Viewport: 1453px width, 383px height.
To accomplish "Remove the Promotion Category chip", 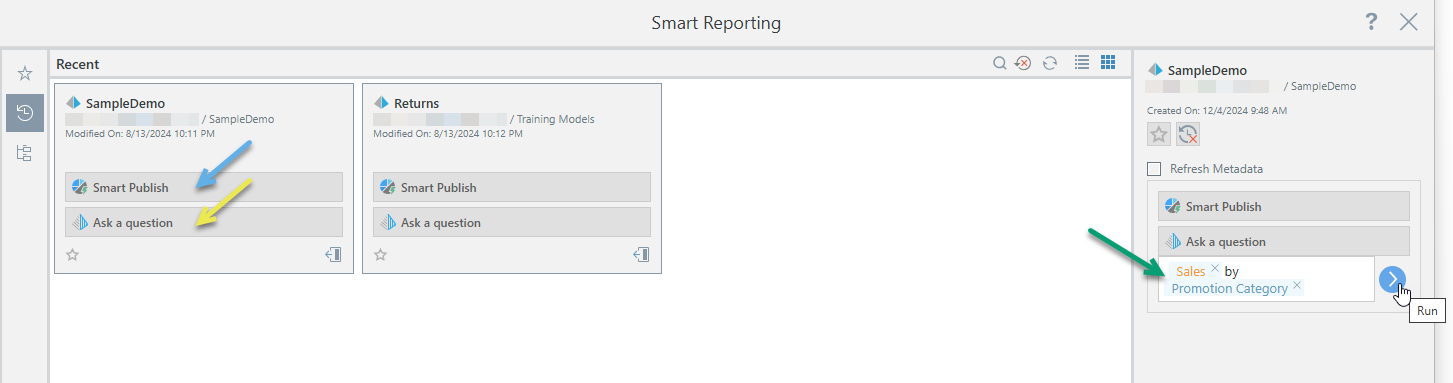I will click(x=1297, y=286).
